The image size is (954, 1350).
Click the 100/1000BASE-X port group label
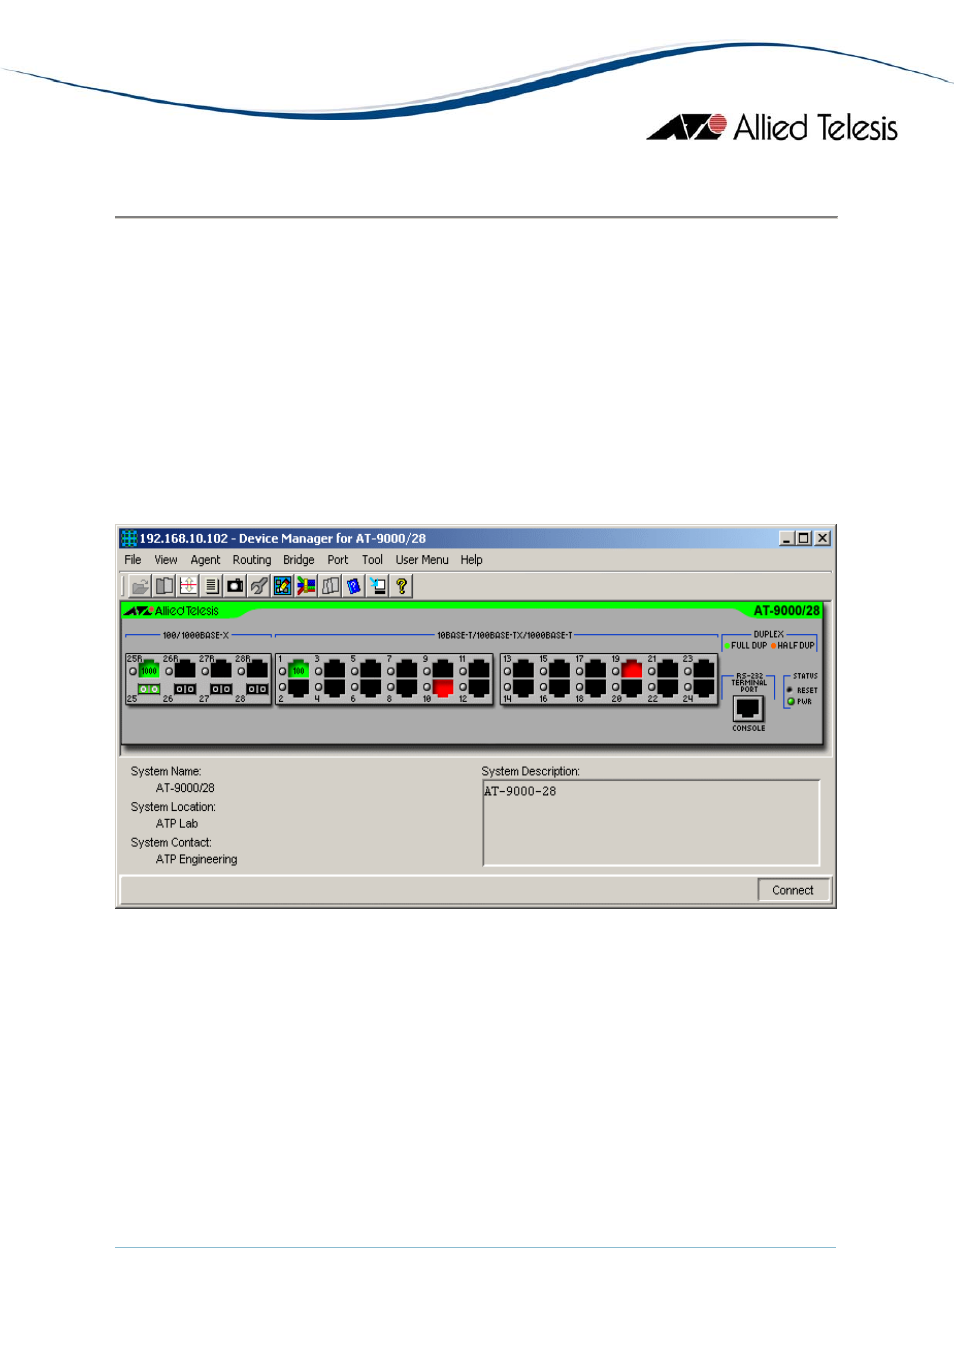click(x=196, y=635)
